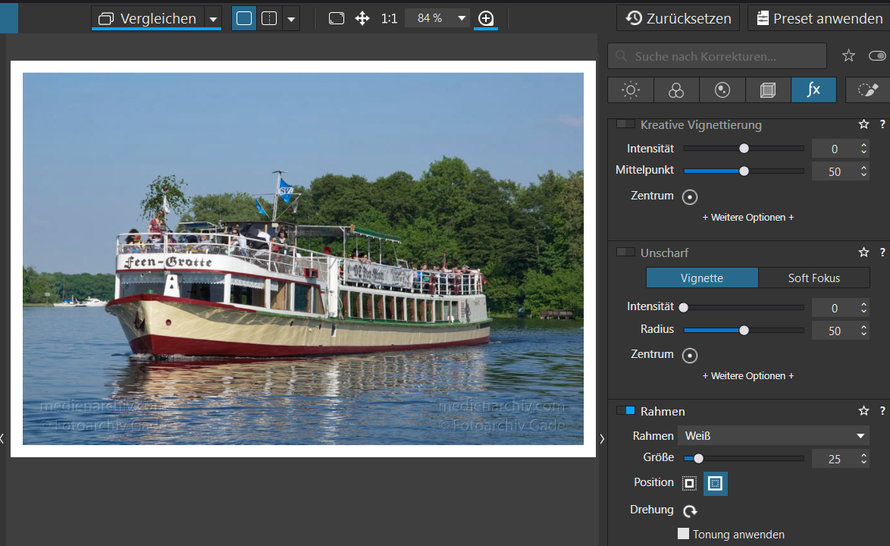Open the Light corrections sun icon tab
This screenshot has width=890, height=546.
(631, 90)
